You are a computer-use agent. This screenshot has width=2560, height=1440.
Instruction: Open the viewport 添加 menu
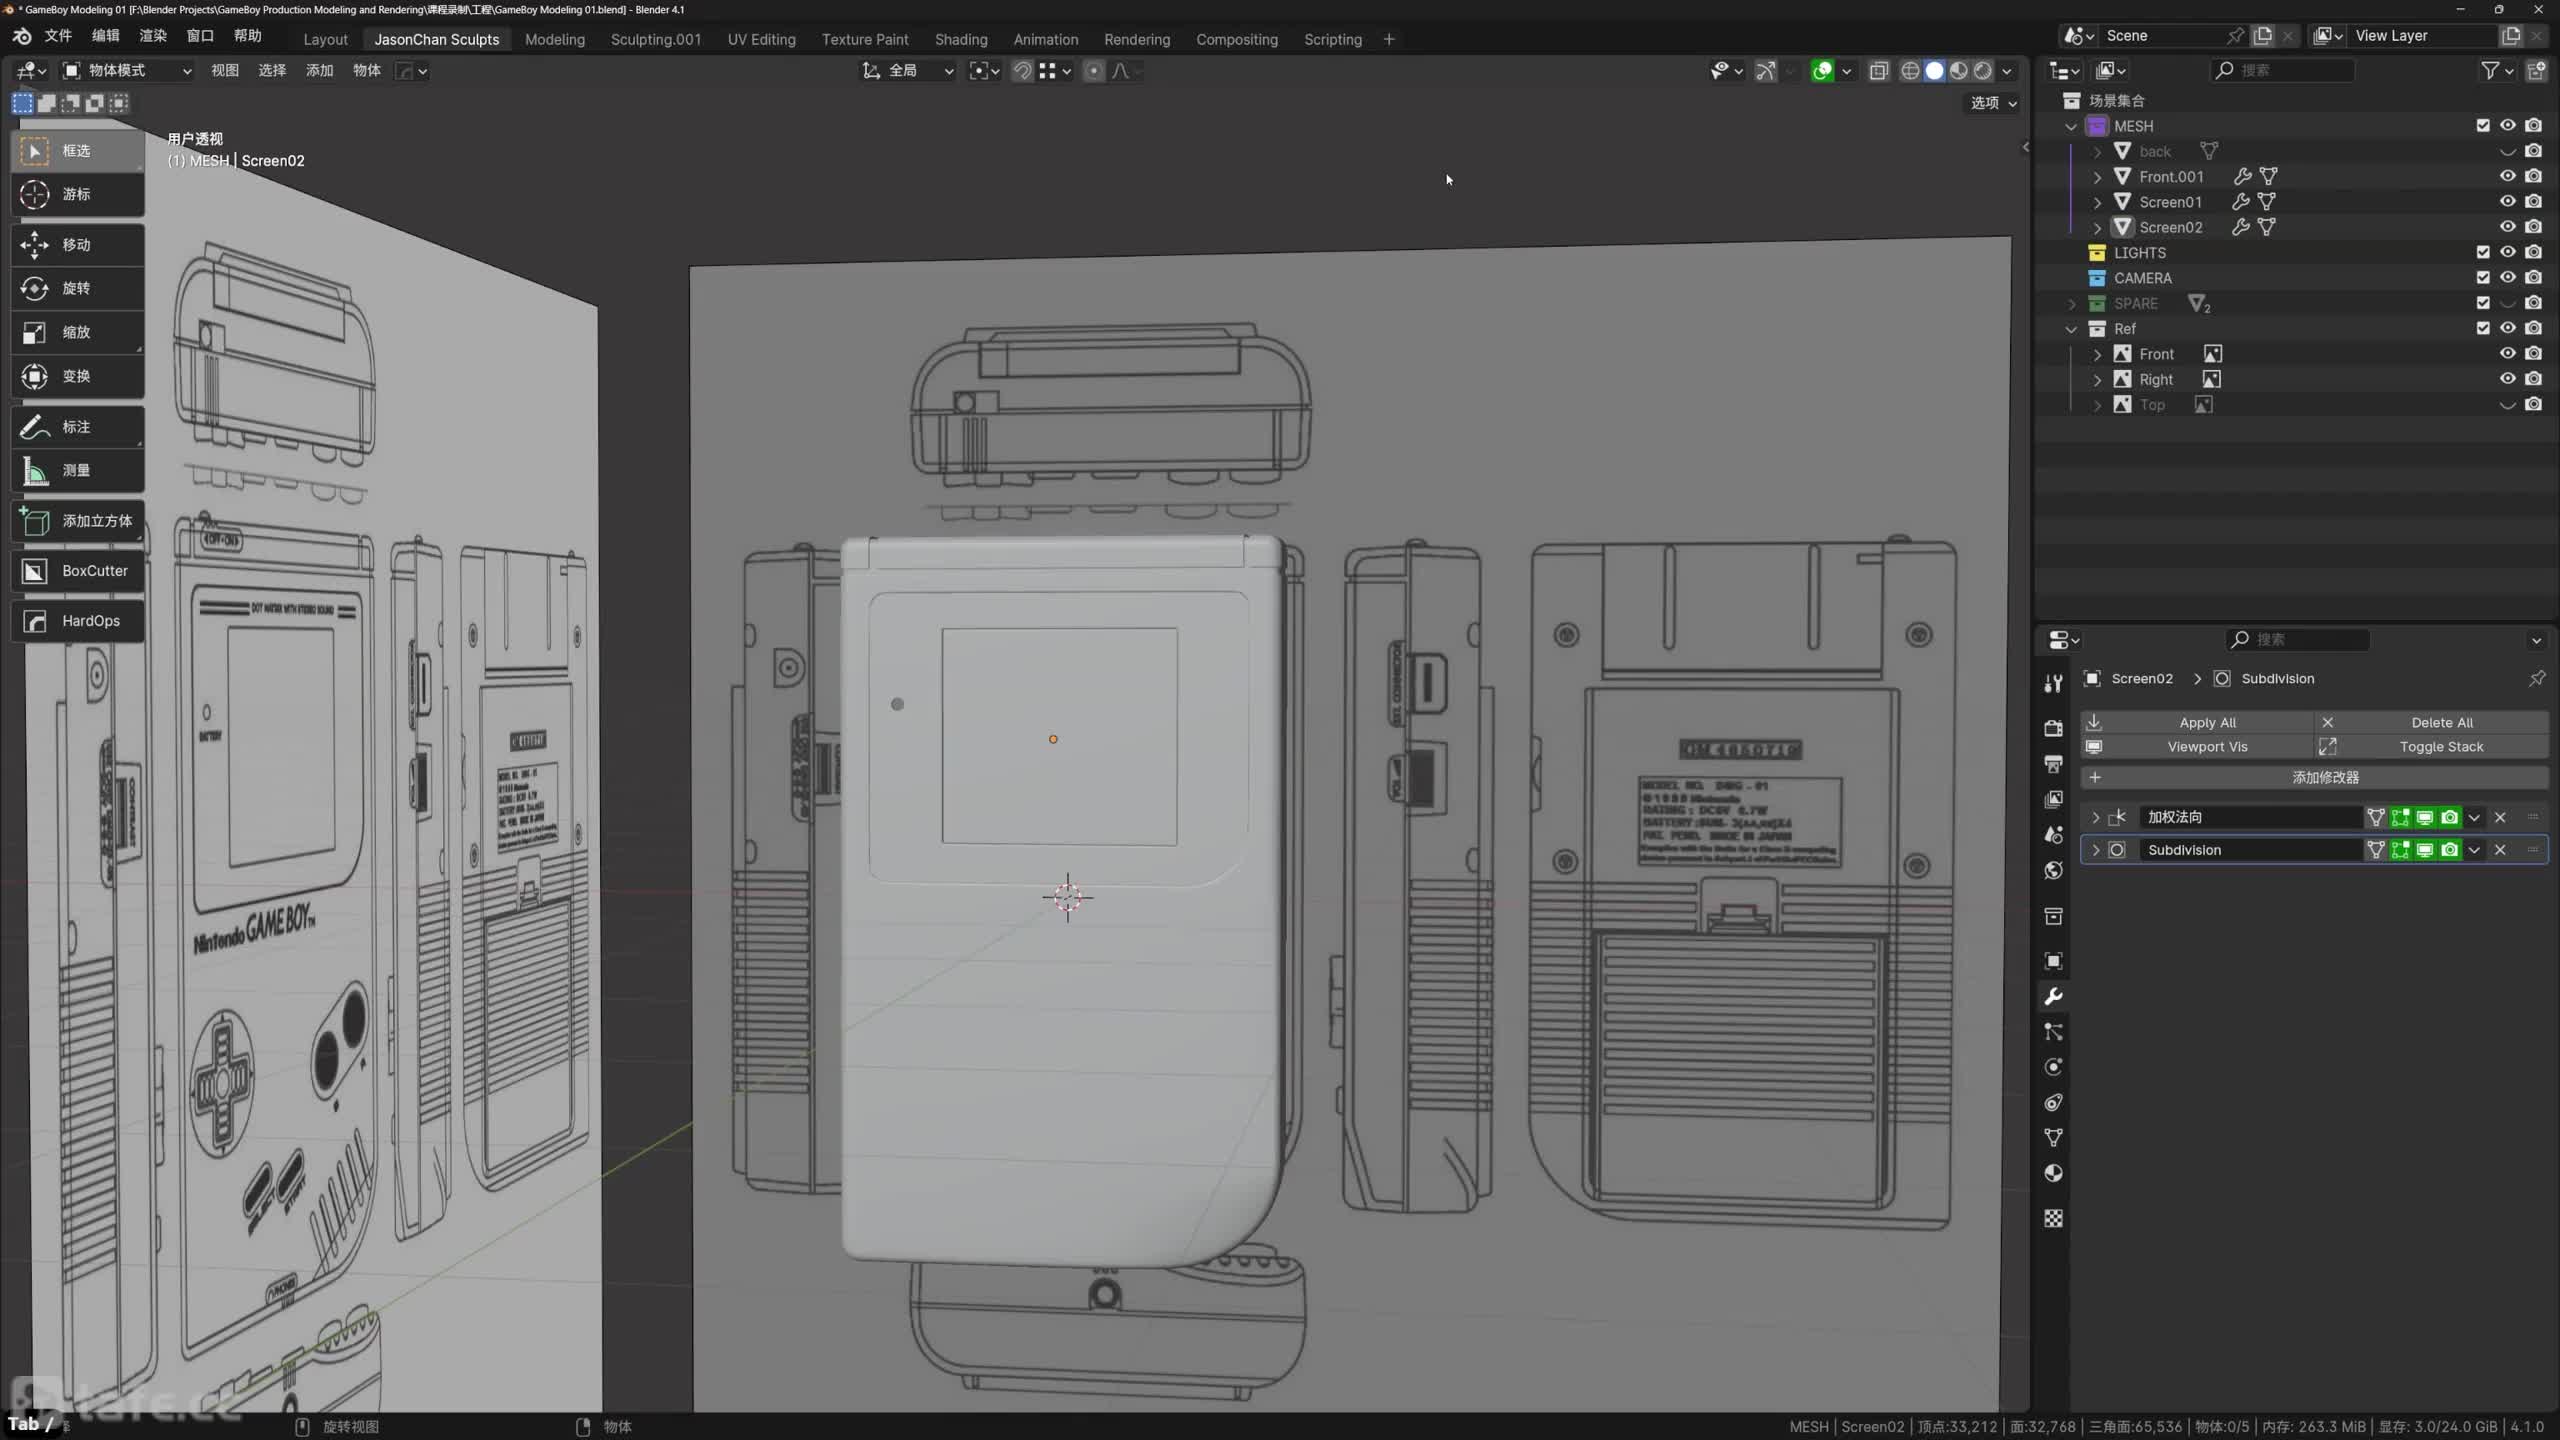pyautogui.click(x=319, y=71)
